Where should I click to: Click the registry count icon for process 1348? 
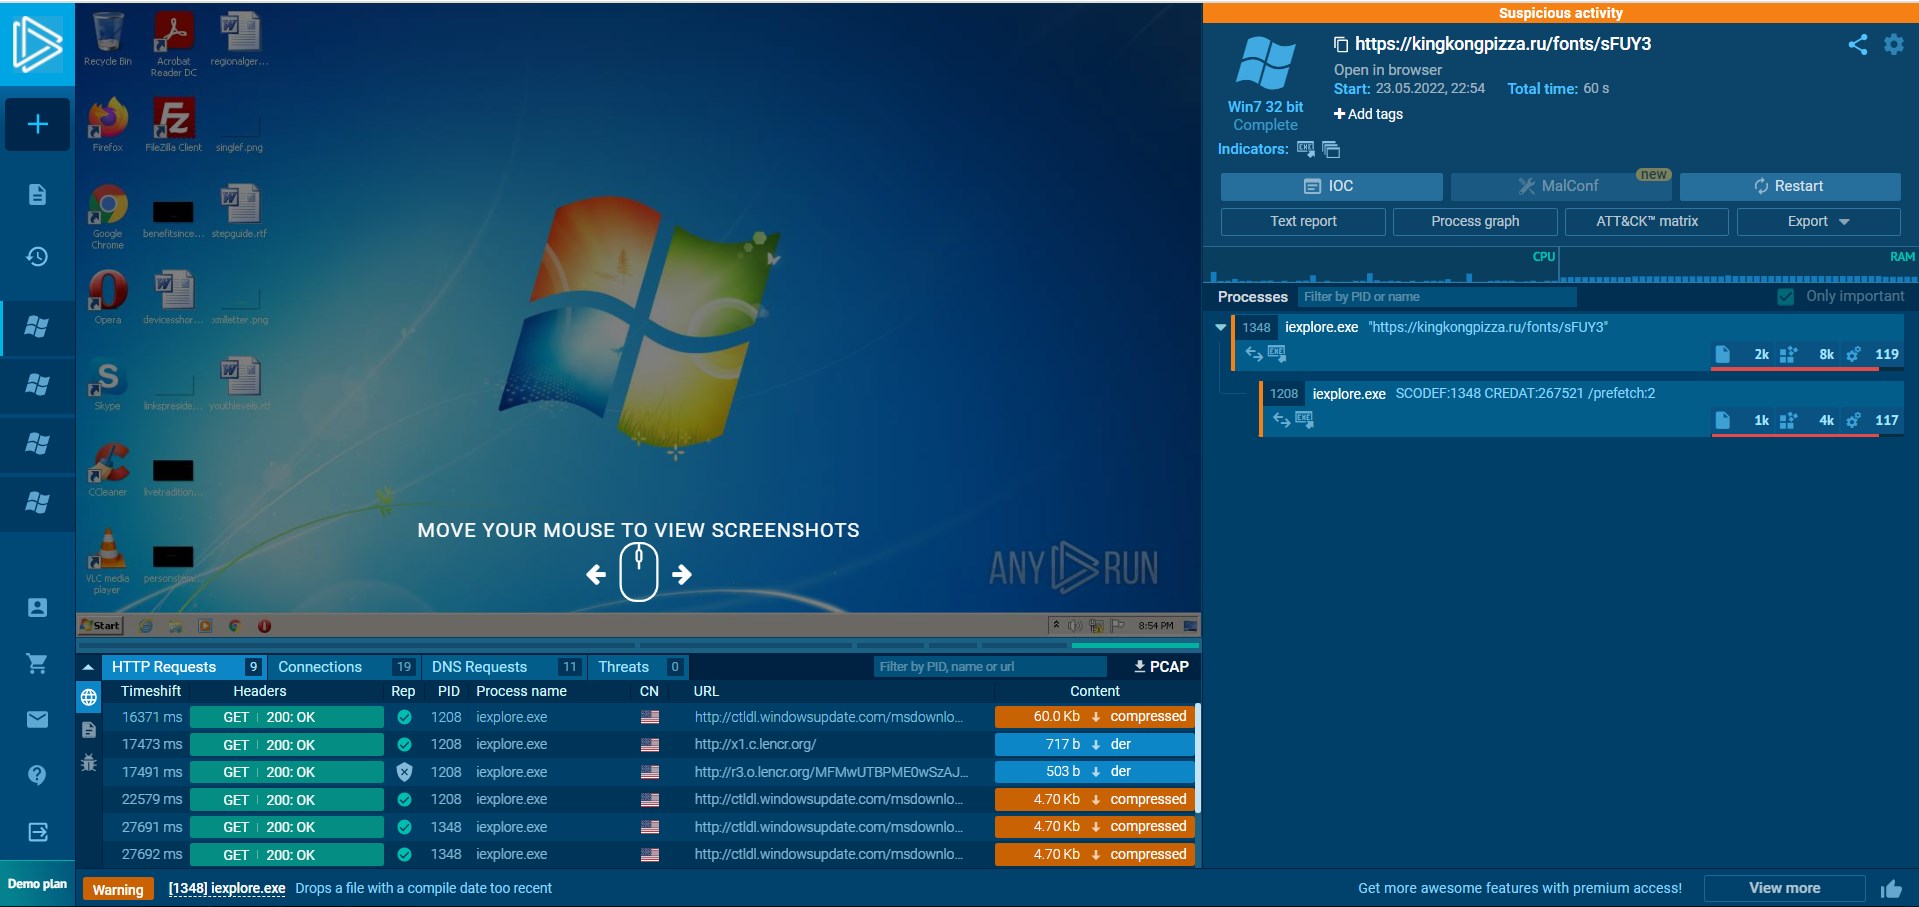click(1788, 354)
